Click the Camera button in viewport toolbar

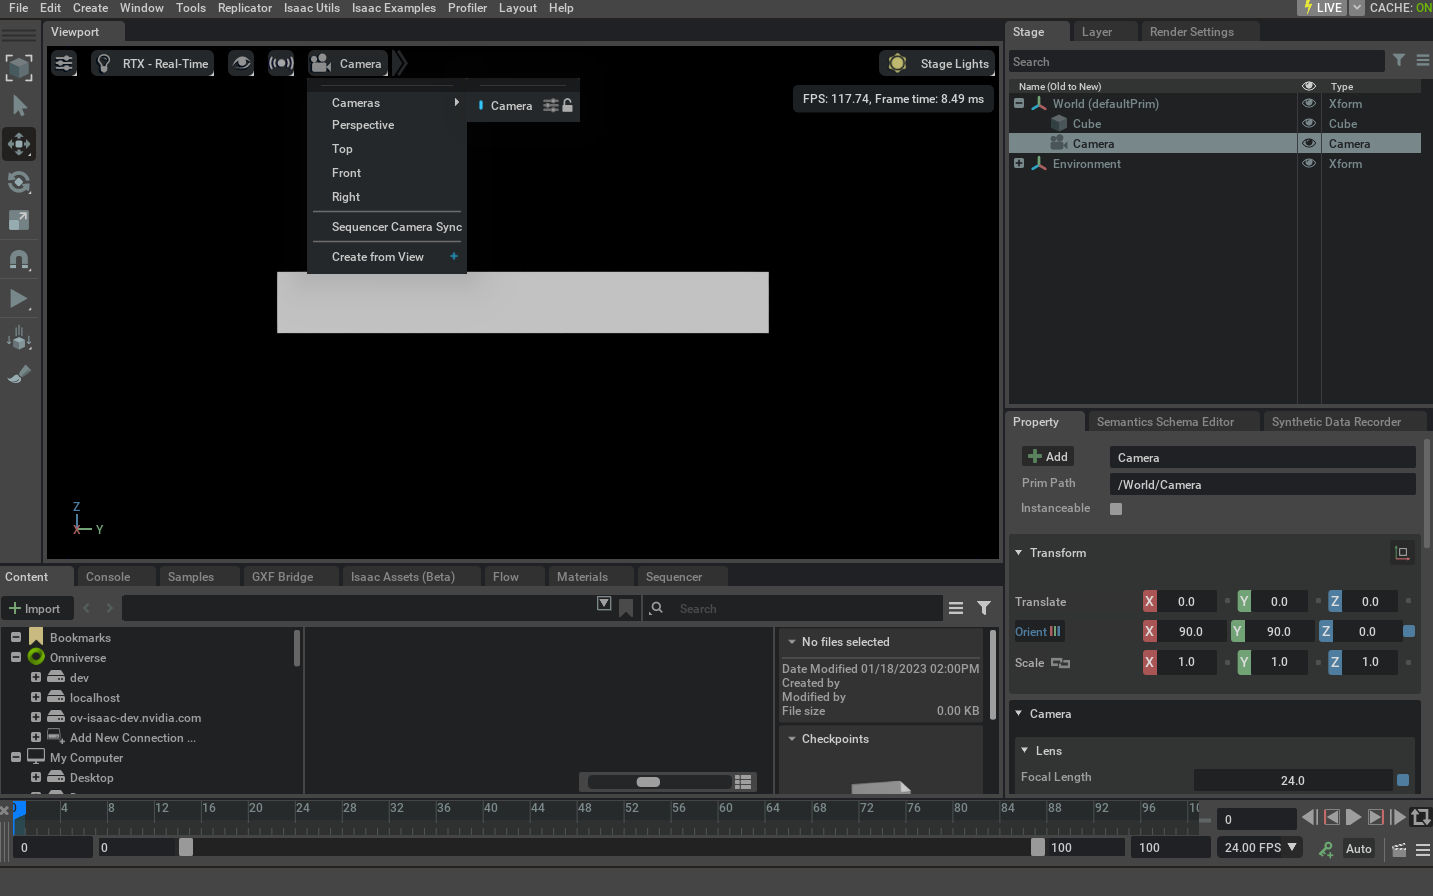click(347, 63)
